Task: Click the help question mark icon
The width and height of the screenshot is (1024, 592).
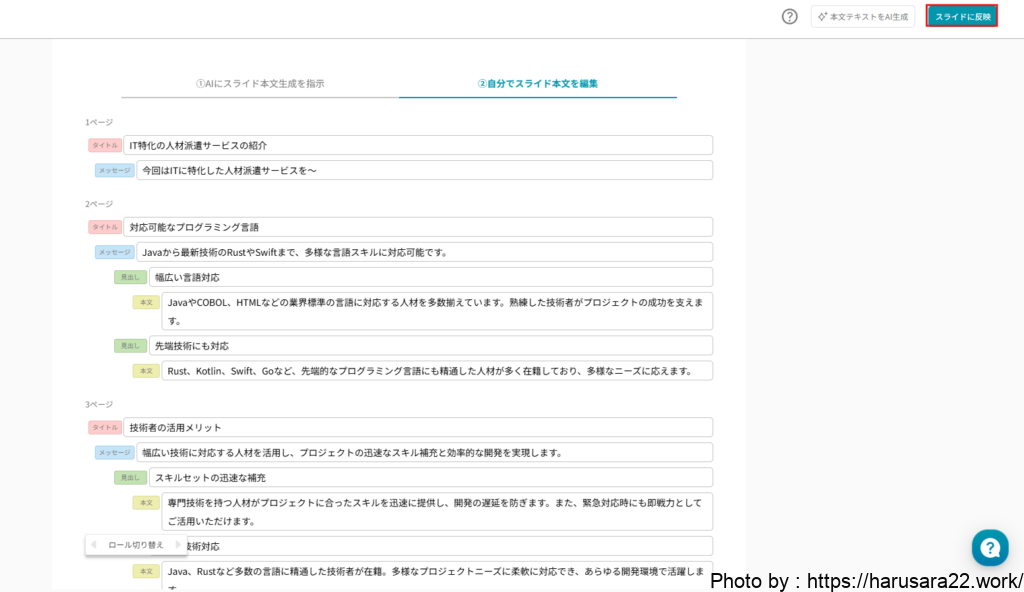Action: click(x=789, y=16)
